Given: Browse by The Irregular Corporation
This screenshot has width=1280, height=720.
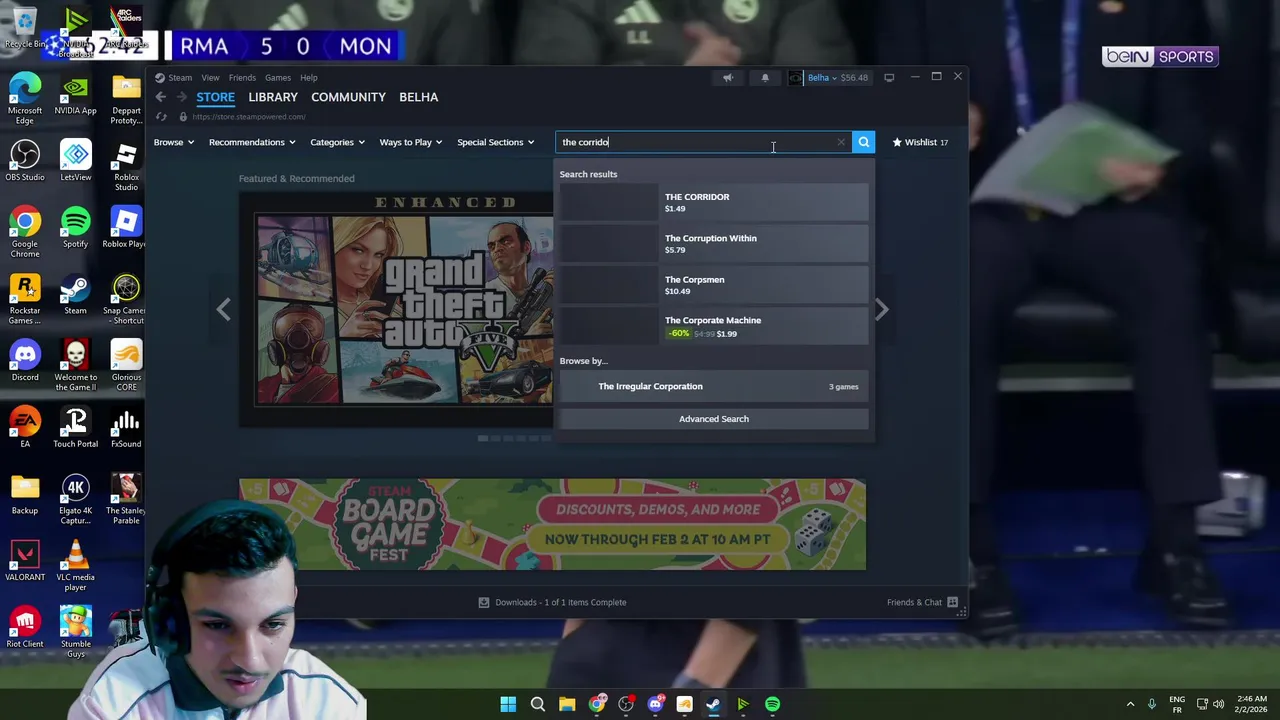Looking at the screenshot, I should 714,386.
